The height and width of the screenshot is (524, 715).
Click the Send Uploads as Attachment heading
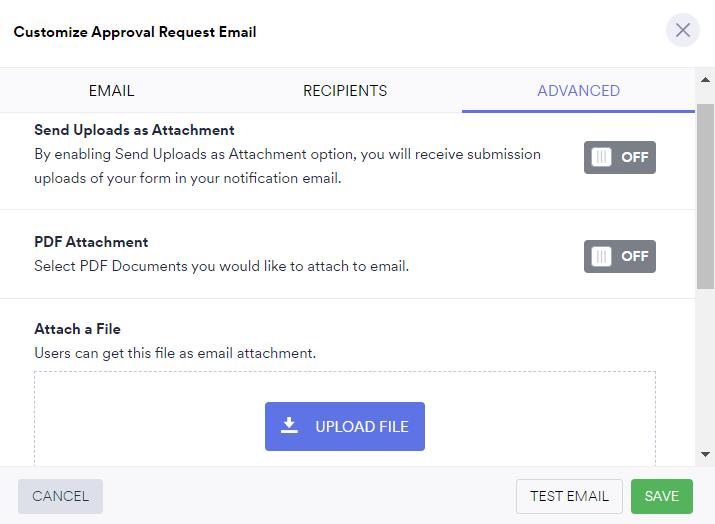[x=134, y=130]
